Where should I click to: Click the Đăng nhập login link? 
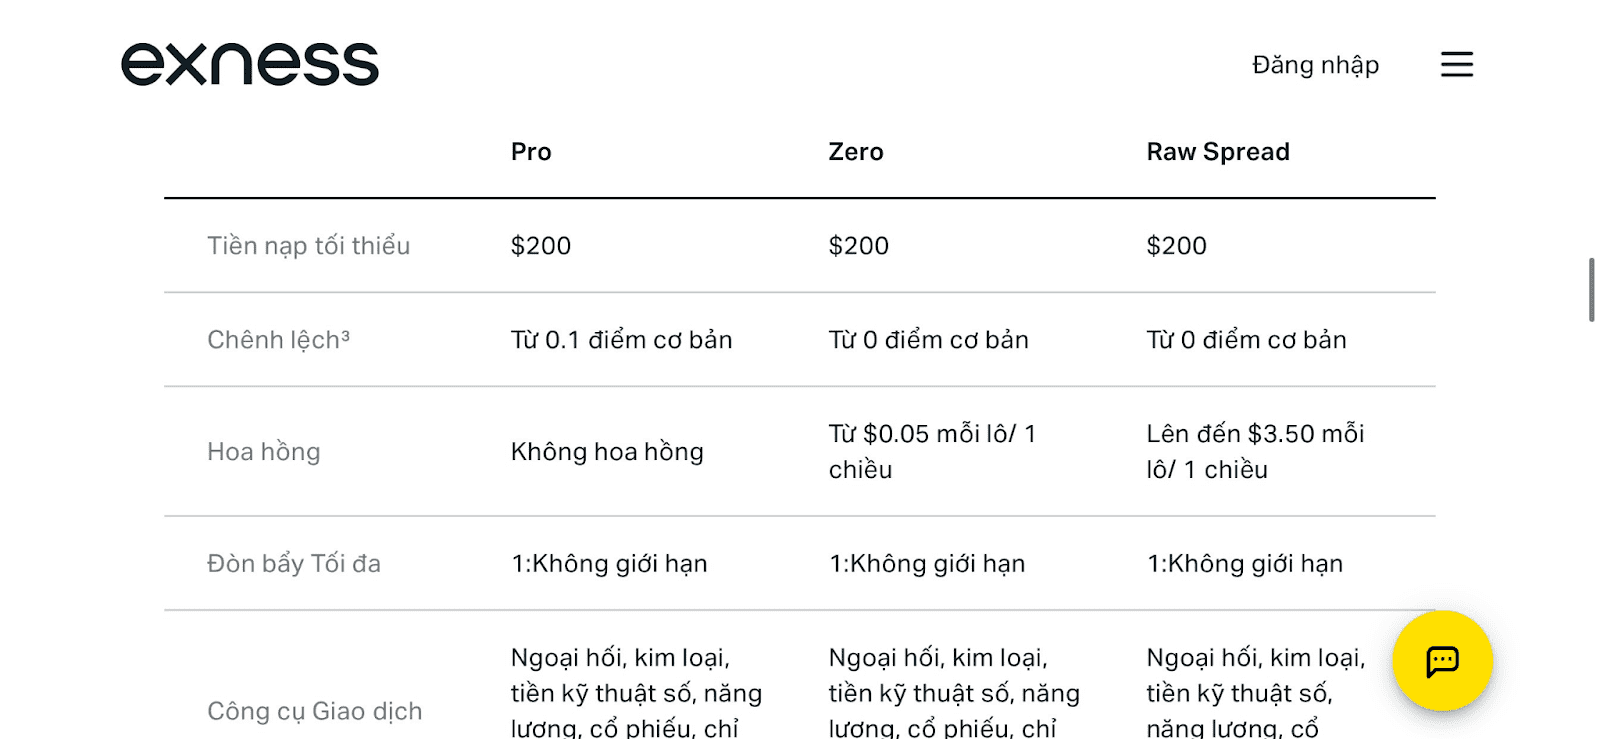point(1313,65)
